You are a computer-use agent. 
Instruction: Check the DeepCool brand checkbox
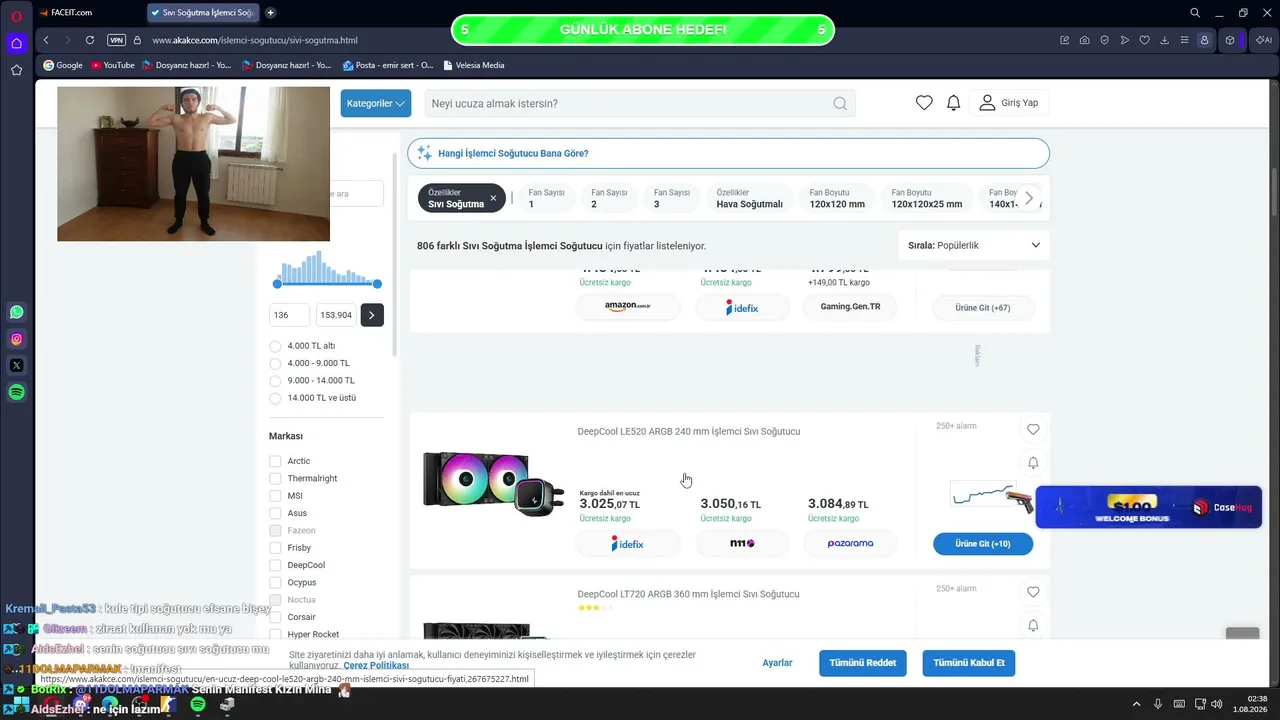tap(275, 565)
